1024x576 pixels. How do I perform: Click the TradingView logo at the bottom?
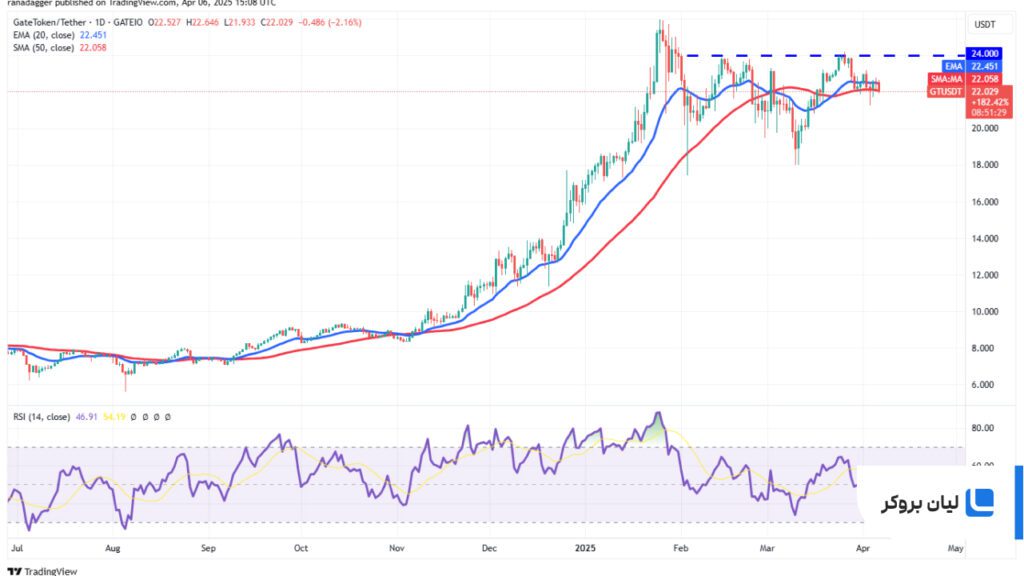pos(42,571)
